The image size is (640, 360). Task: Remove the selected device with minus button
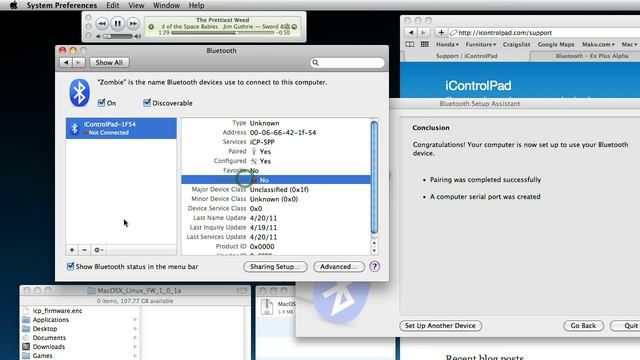(84, 250)
